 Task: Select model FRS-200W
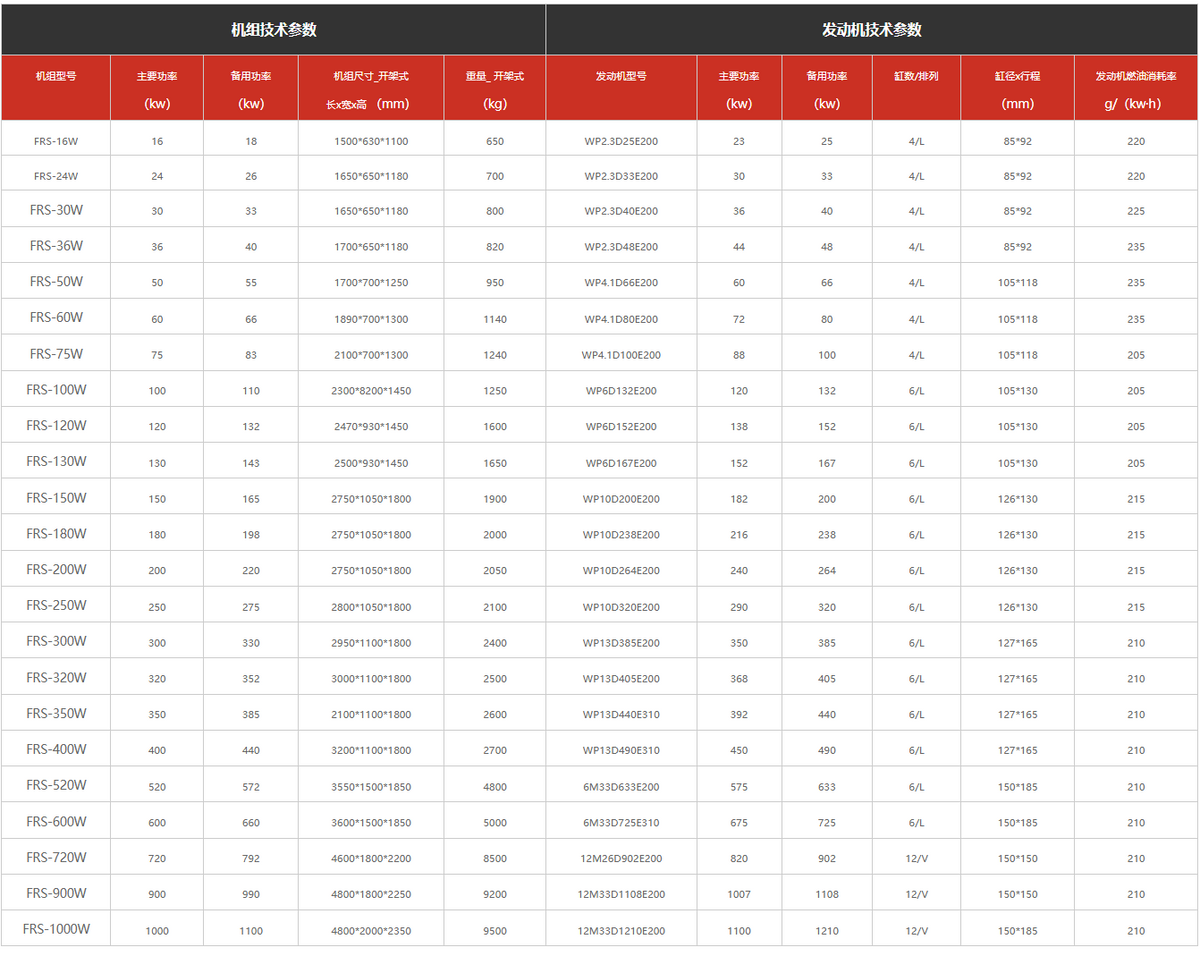[56, 570]
